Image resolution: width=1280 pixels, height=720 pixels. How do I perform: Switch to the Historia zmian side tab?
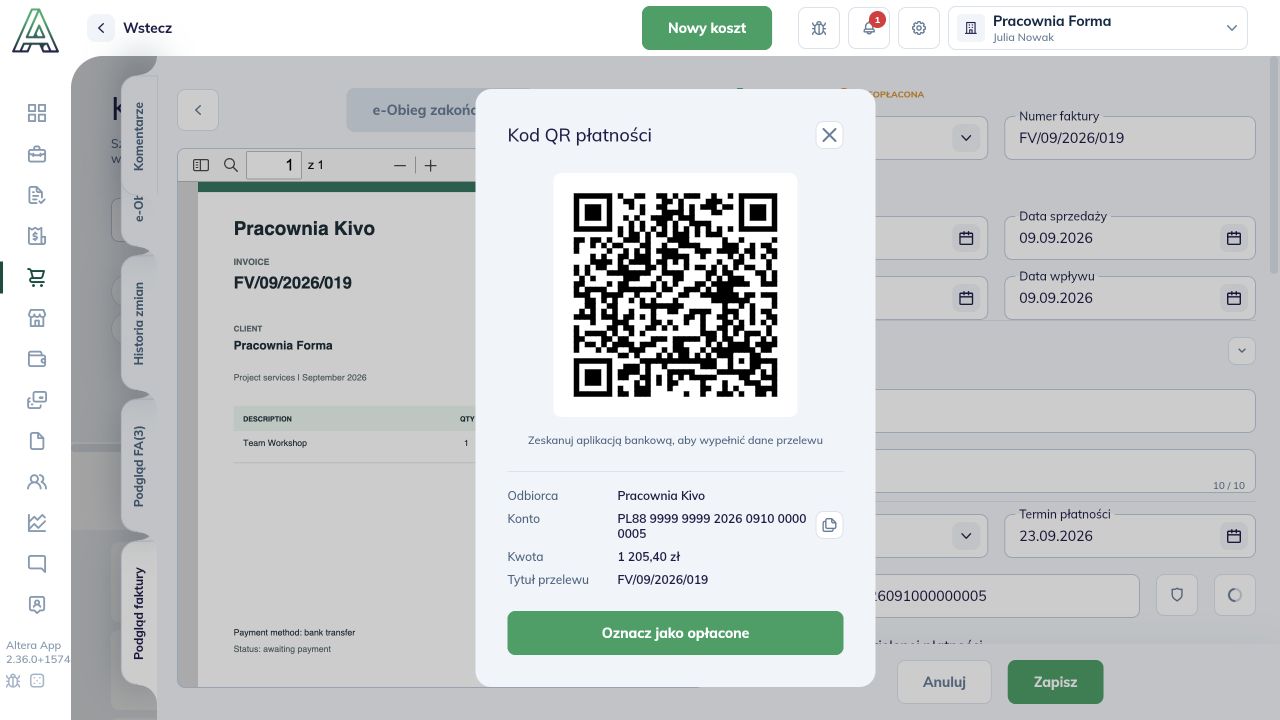point(139,322)
